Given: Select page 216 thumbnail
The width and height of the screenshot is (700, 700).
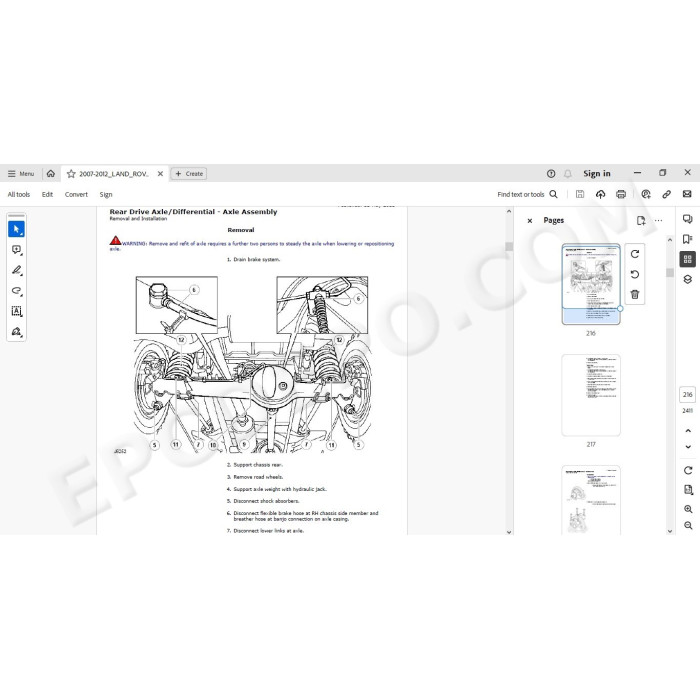Looking at the screenshot, I should point(591,284).
